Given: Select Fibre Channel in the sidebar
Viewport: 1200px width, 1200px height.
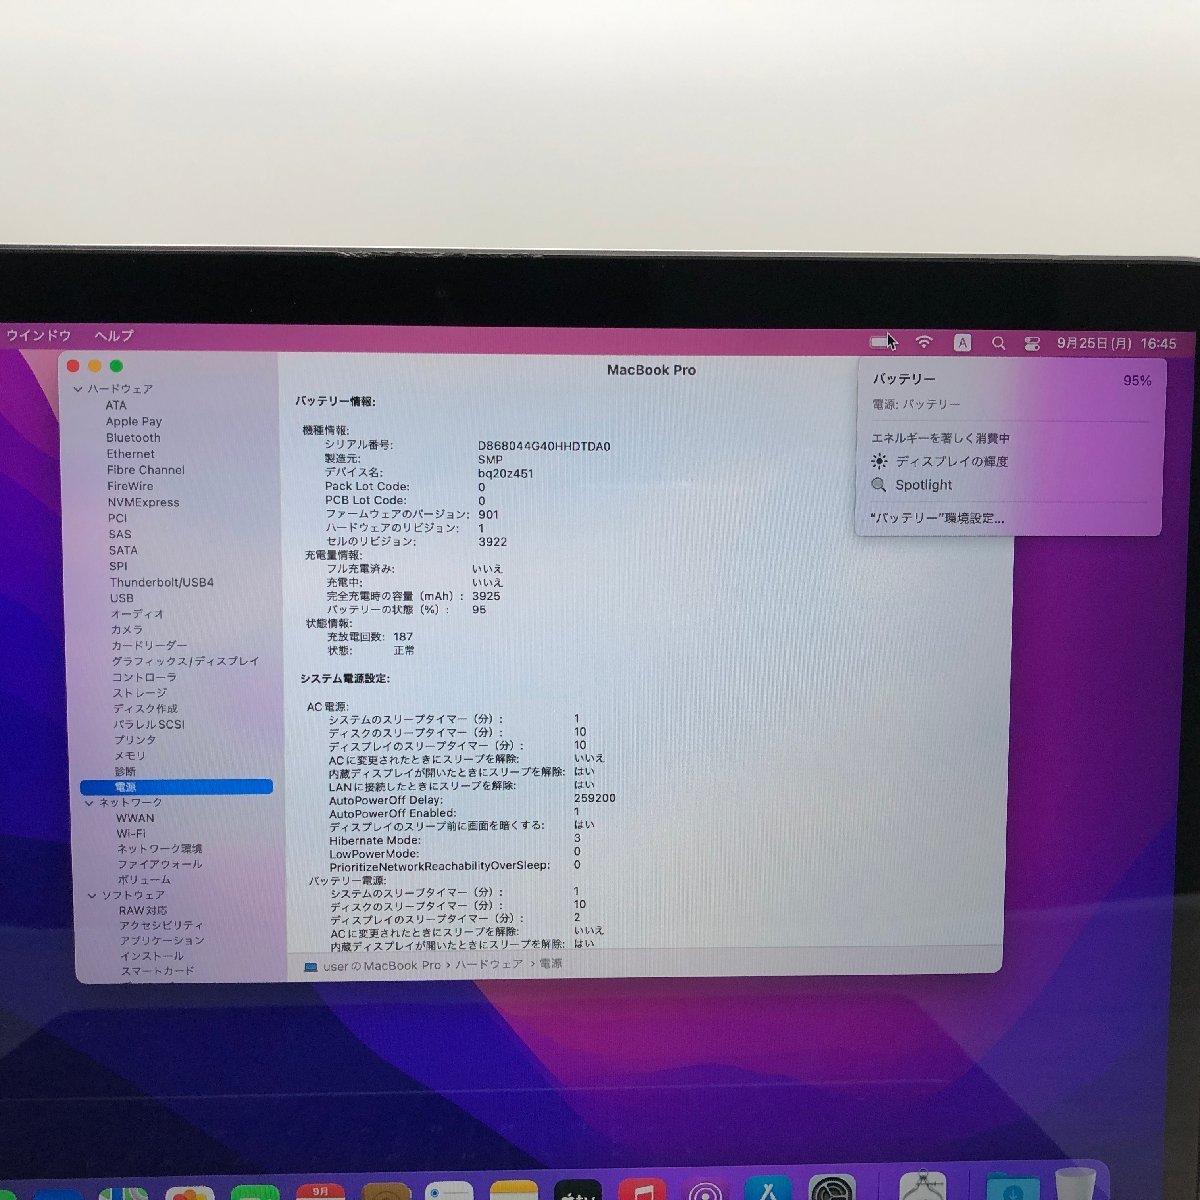Looking at the screenshot, I should 146,470.
